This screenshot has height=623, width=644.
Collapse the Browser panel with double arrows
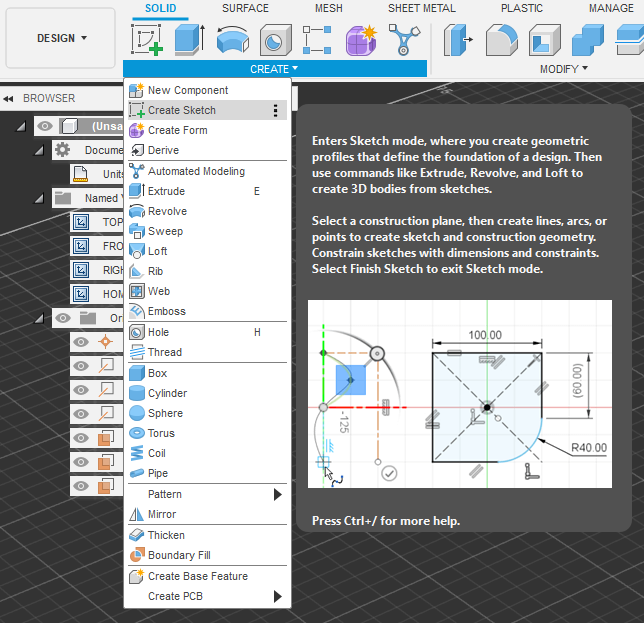(x=9, y=99)
